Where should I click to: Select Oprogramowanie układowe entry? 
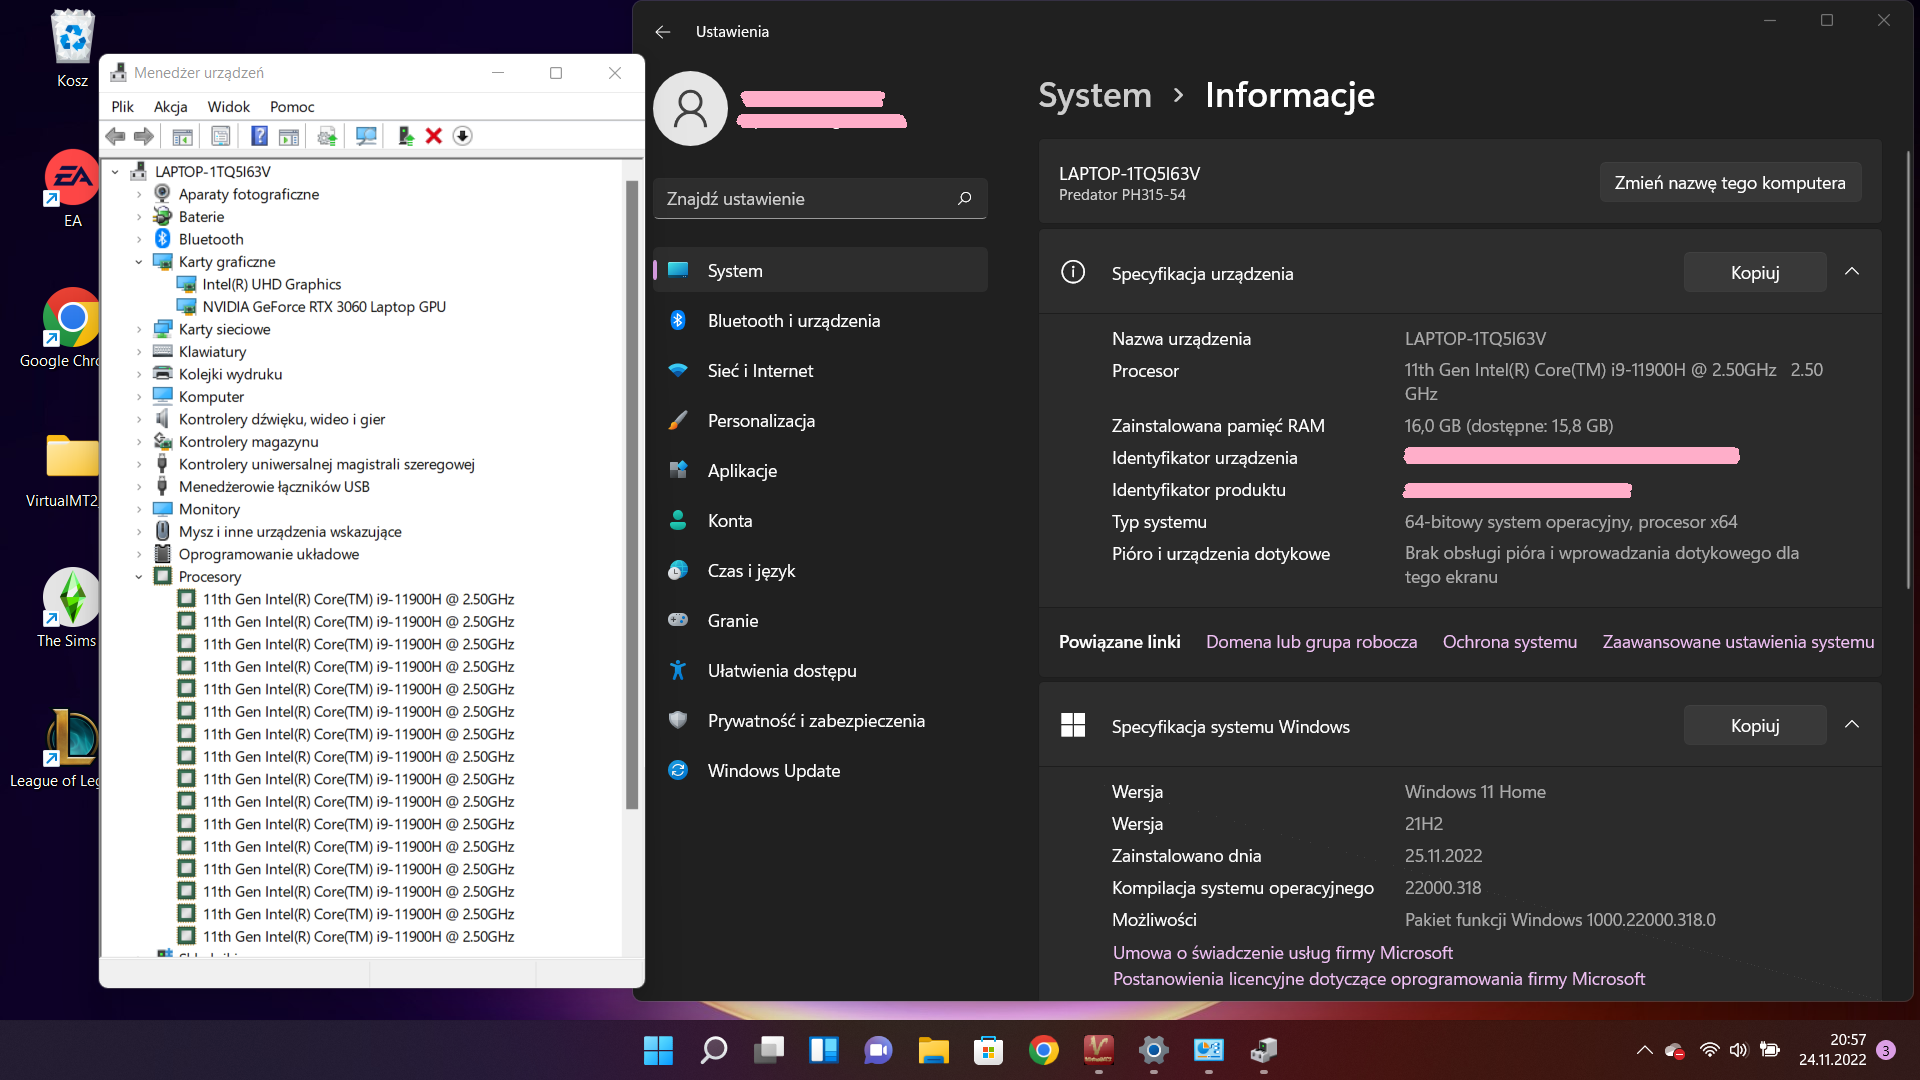point(268,554)
